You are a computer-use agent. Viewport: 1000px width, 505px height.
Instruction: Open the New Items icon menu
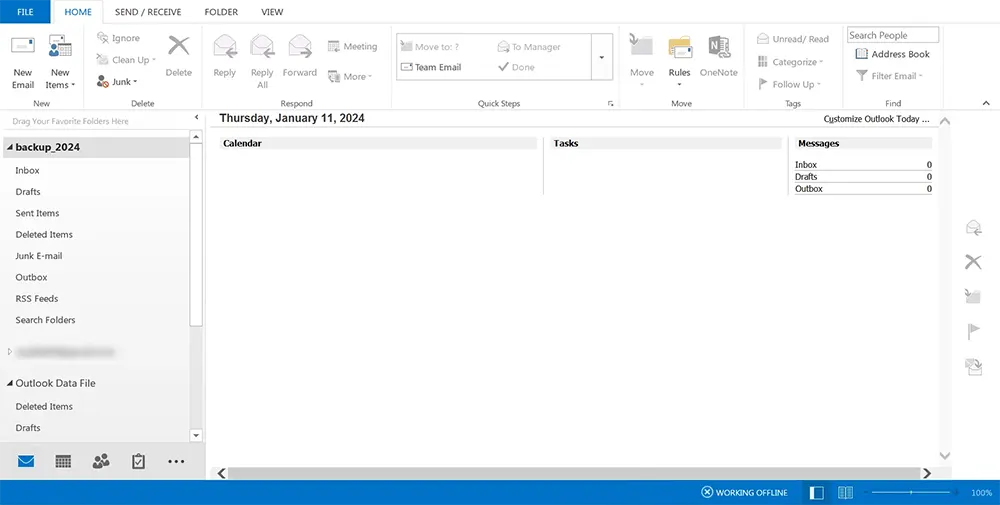pyautogui.click(x=60, y=47)
